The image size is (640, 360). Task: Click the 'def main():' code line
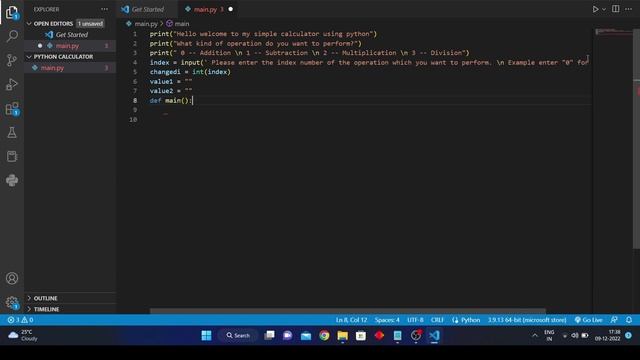click(171, 100)
